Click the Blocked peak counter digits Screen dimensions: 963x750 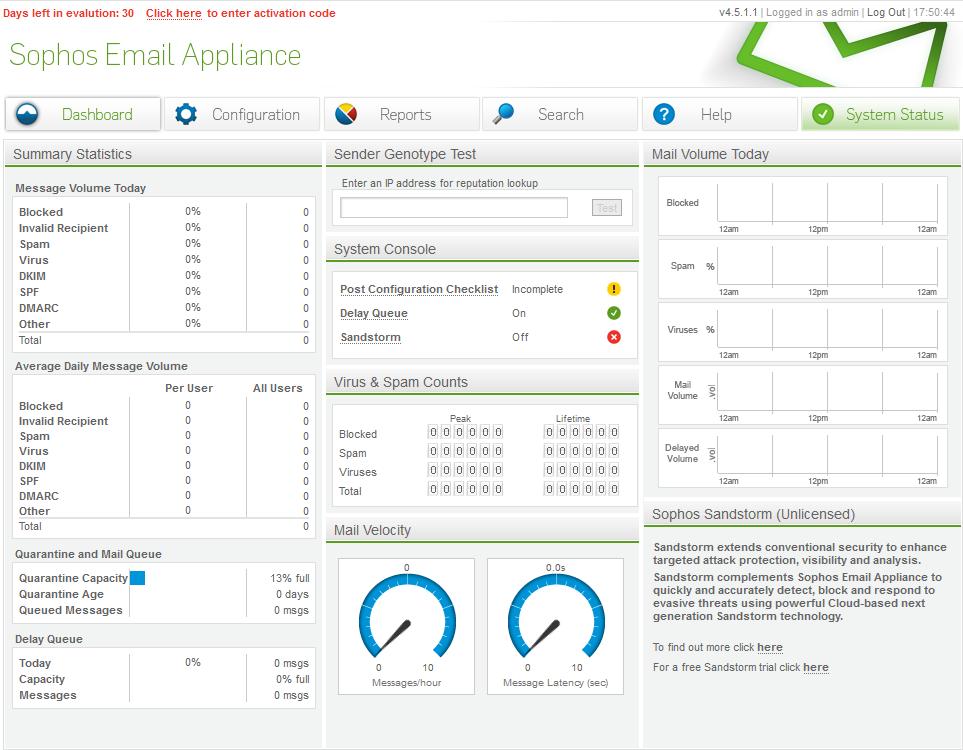tap(466, 432)
